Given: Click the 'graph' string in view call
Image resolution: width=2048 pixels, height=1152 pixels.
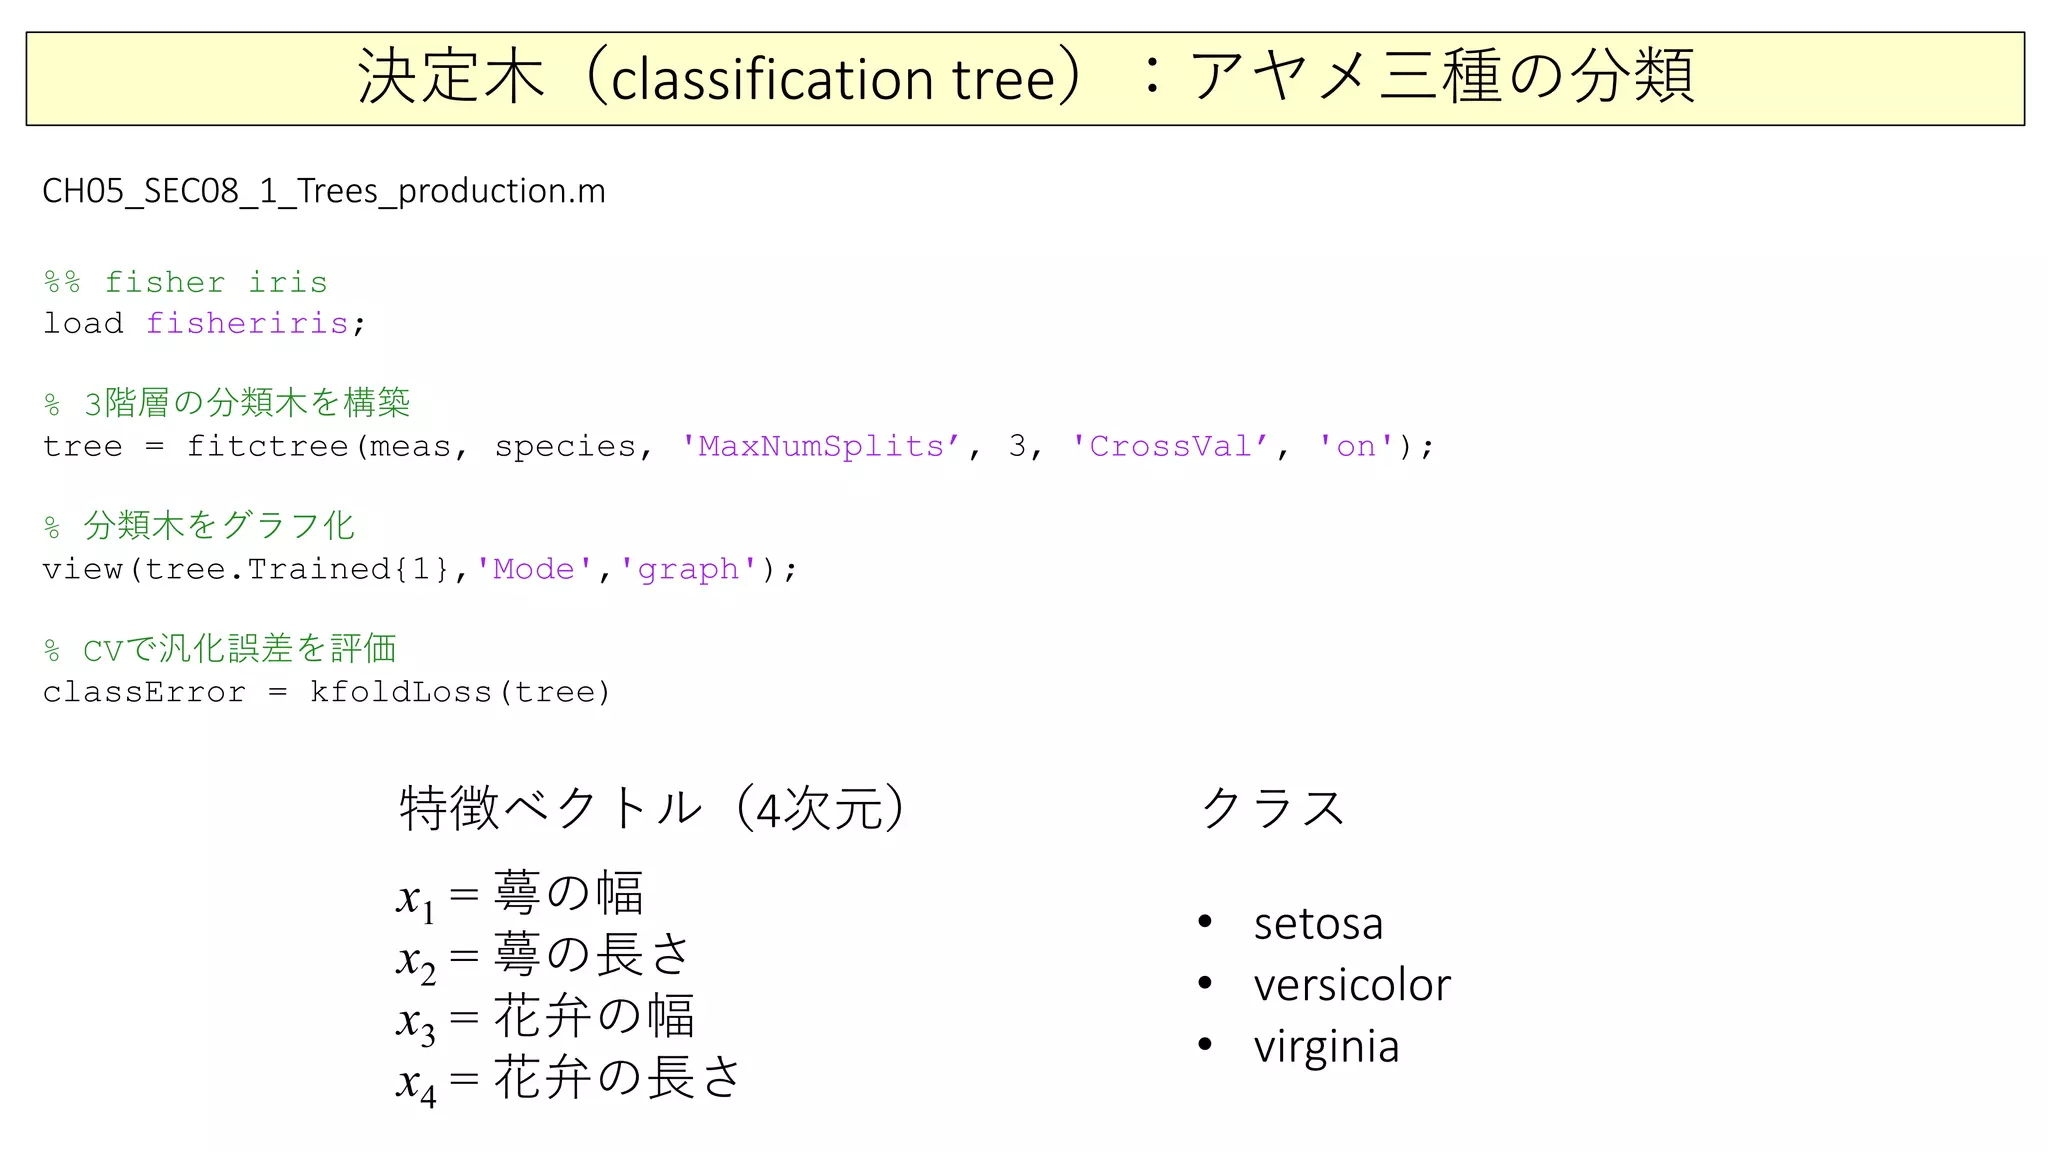Looking at the screenshot, I should [688, 569].
